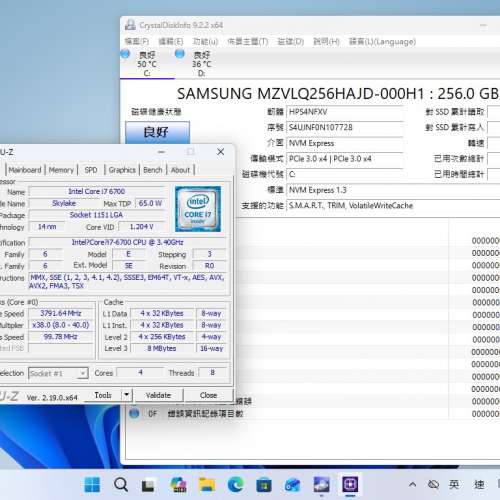The height and width of the screenshot is (500, 500).
Task: Click the standard field NVM Express 1.3
Action: coord(393,190)
